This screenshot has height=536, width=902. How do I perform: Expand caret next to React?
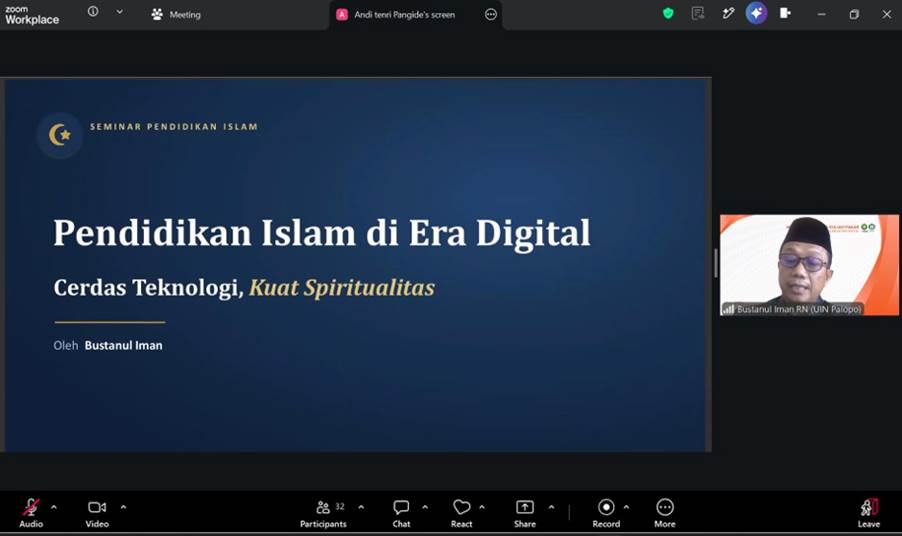(x=482, y=507)
